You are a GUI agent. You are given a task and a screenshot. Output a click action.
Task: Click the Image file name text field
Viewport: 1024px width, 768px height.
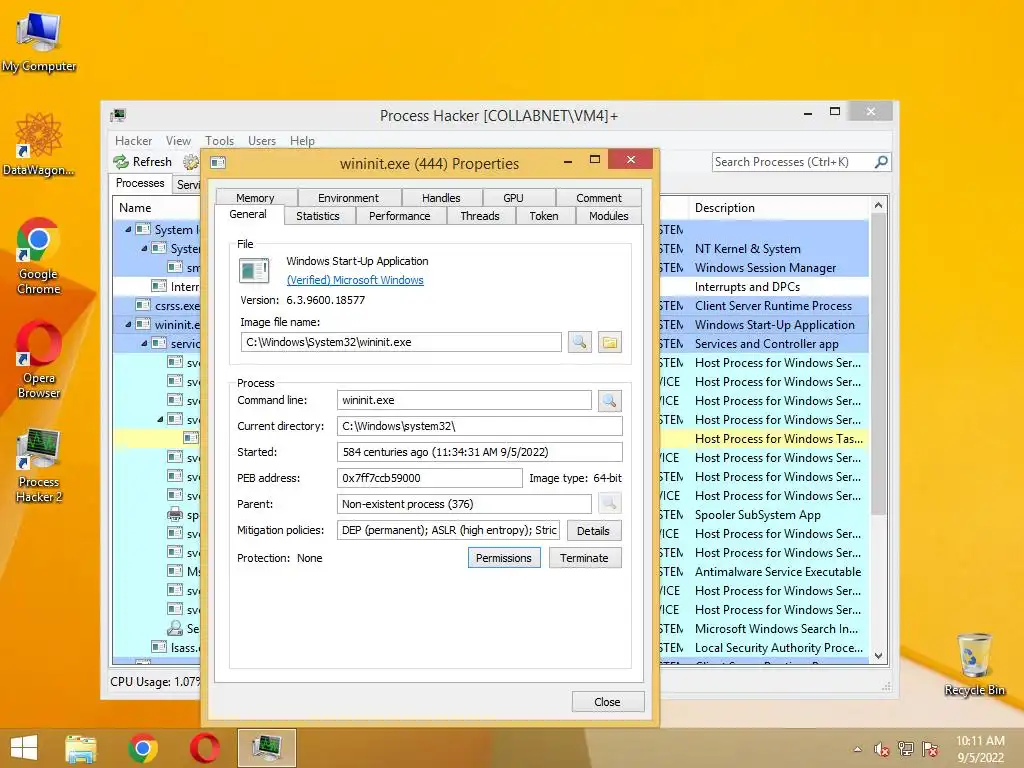click(401, 342)
